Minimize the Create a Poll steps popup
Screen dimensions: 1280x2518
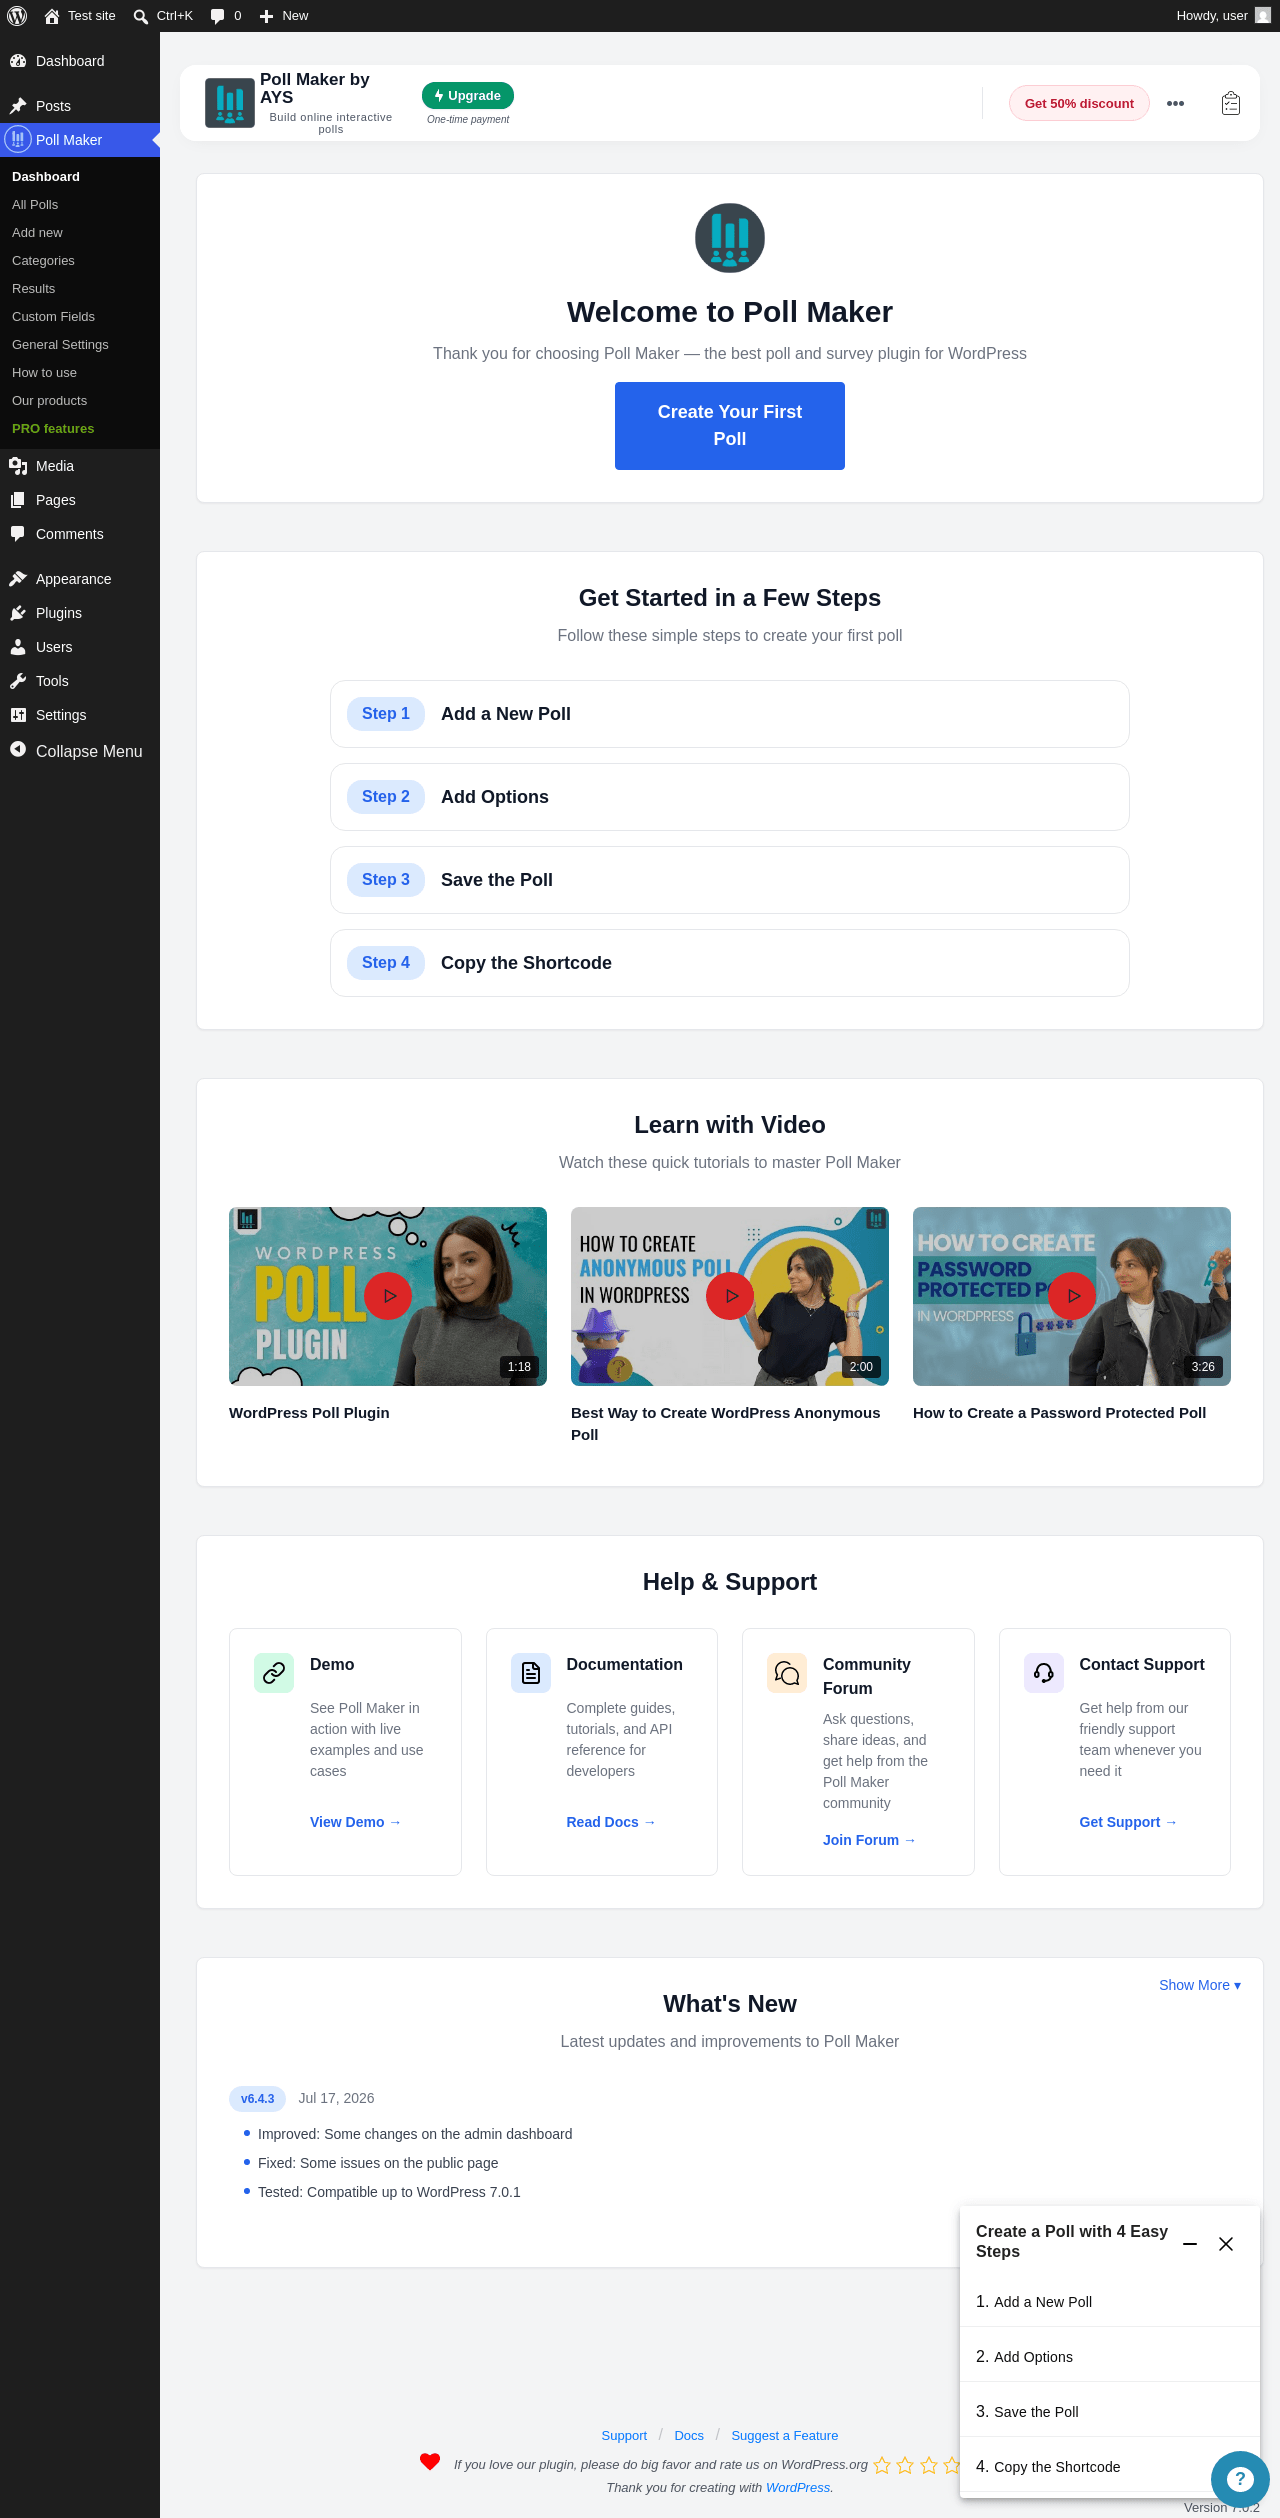(x=1190, y=2244)
